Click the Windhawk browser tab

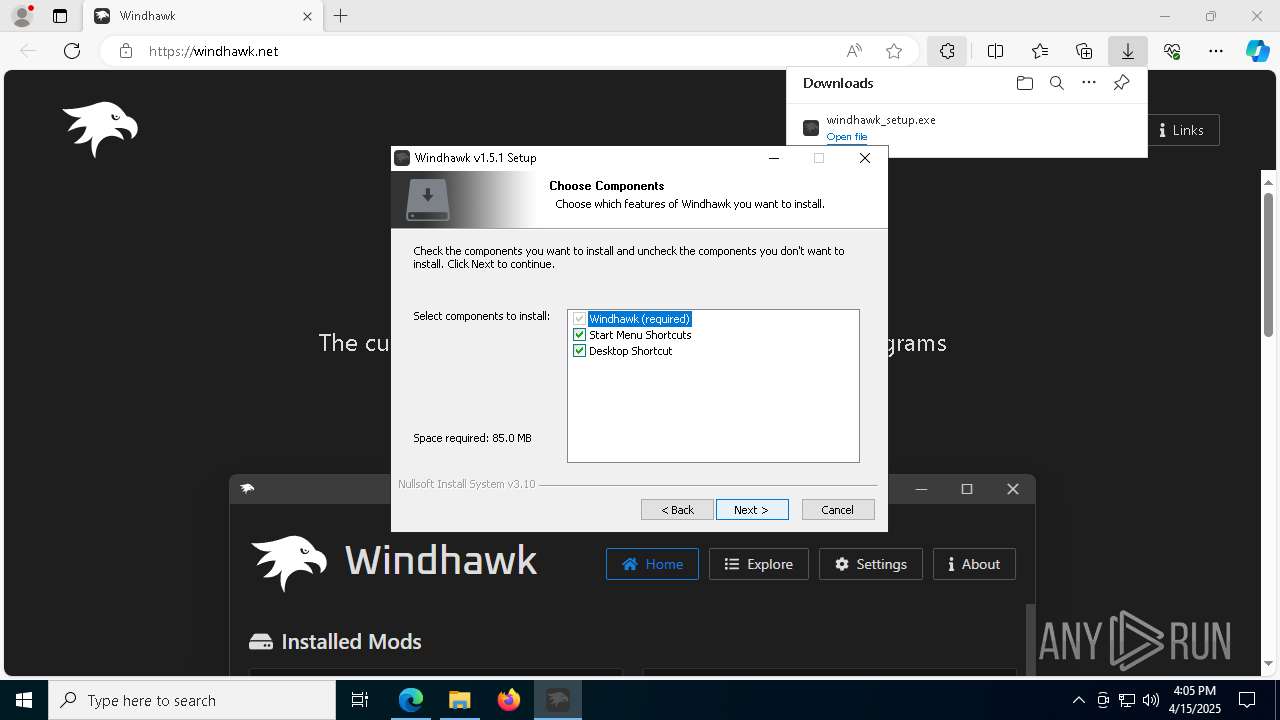coord(204,16)
